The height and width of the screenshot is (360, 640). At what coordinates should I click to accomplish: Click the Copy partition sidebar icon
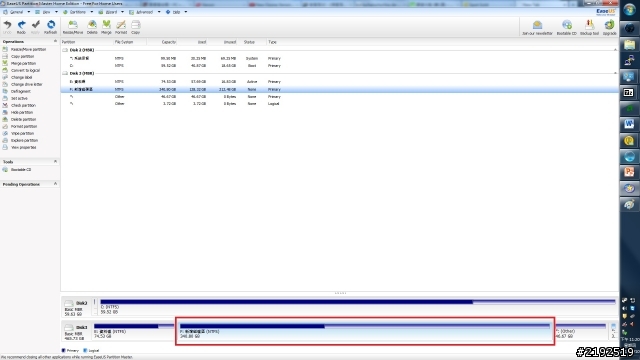(5, 56)
